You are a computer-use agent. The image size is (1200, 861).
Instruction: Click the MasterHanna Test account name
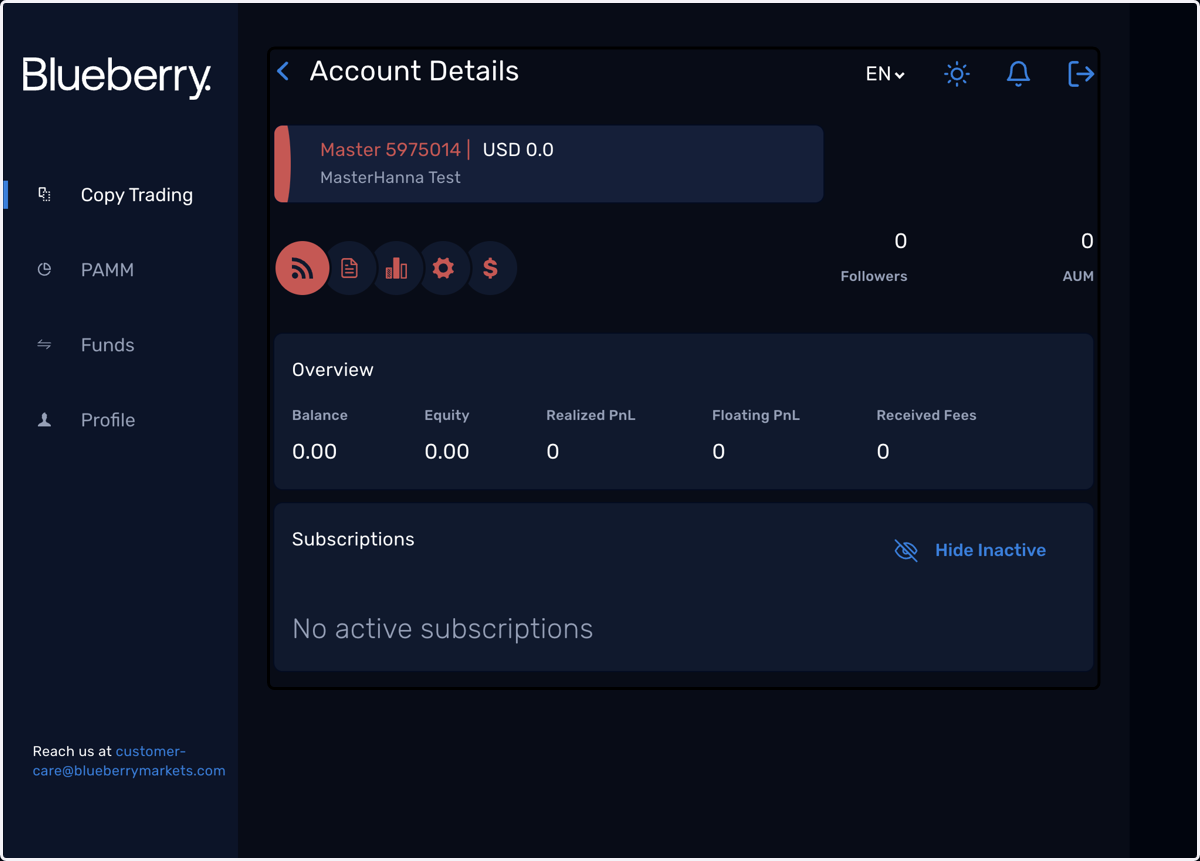[390, 177]
